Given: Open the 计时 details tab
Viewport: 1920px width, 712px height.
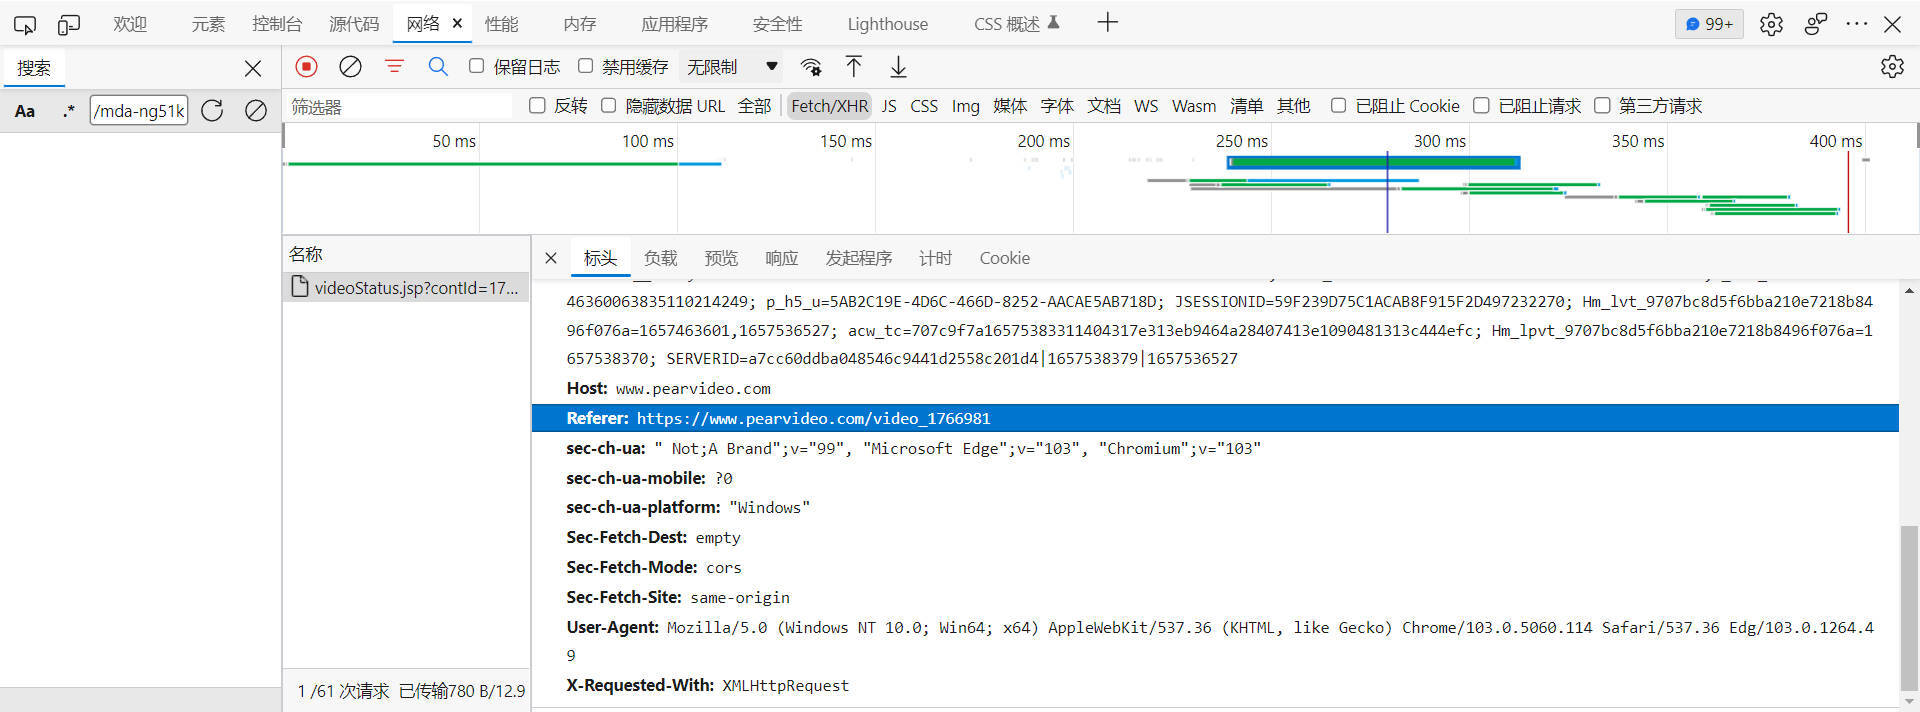Looking at the screenshot, I should point(935,258).
